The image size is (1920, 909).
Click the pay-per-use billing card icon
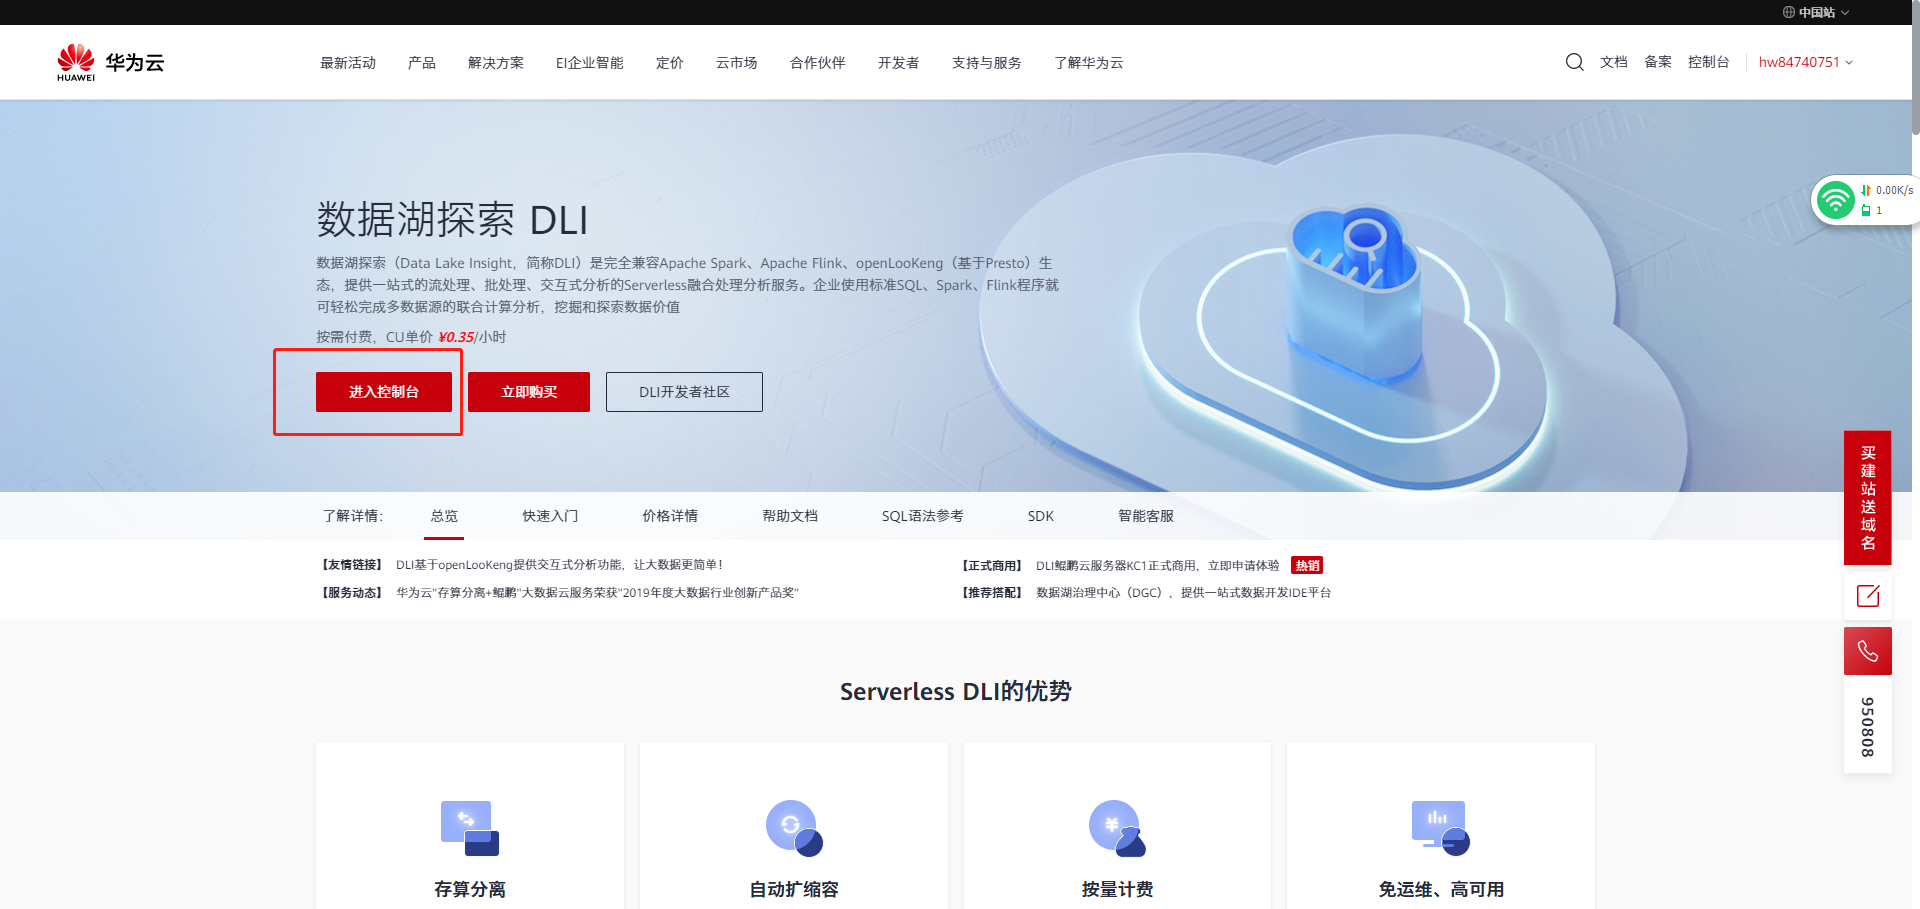(x=1117, y=828)
